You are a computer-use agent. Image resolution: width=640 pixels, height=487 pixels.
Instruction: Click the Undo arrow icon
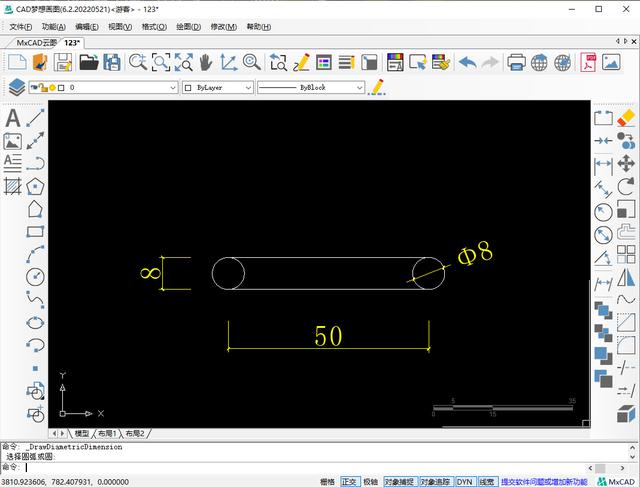click(467, 63)
